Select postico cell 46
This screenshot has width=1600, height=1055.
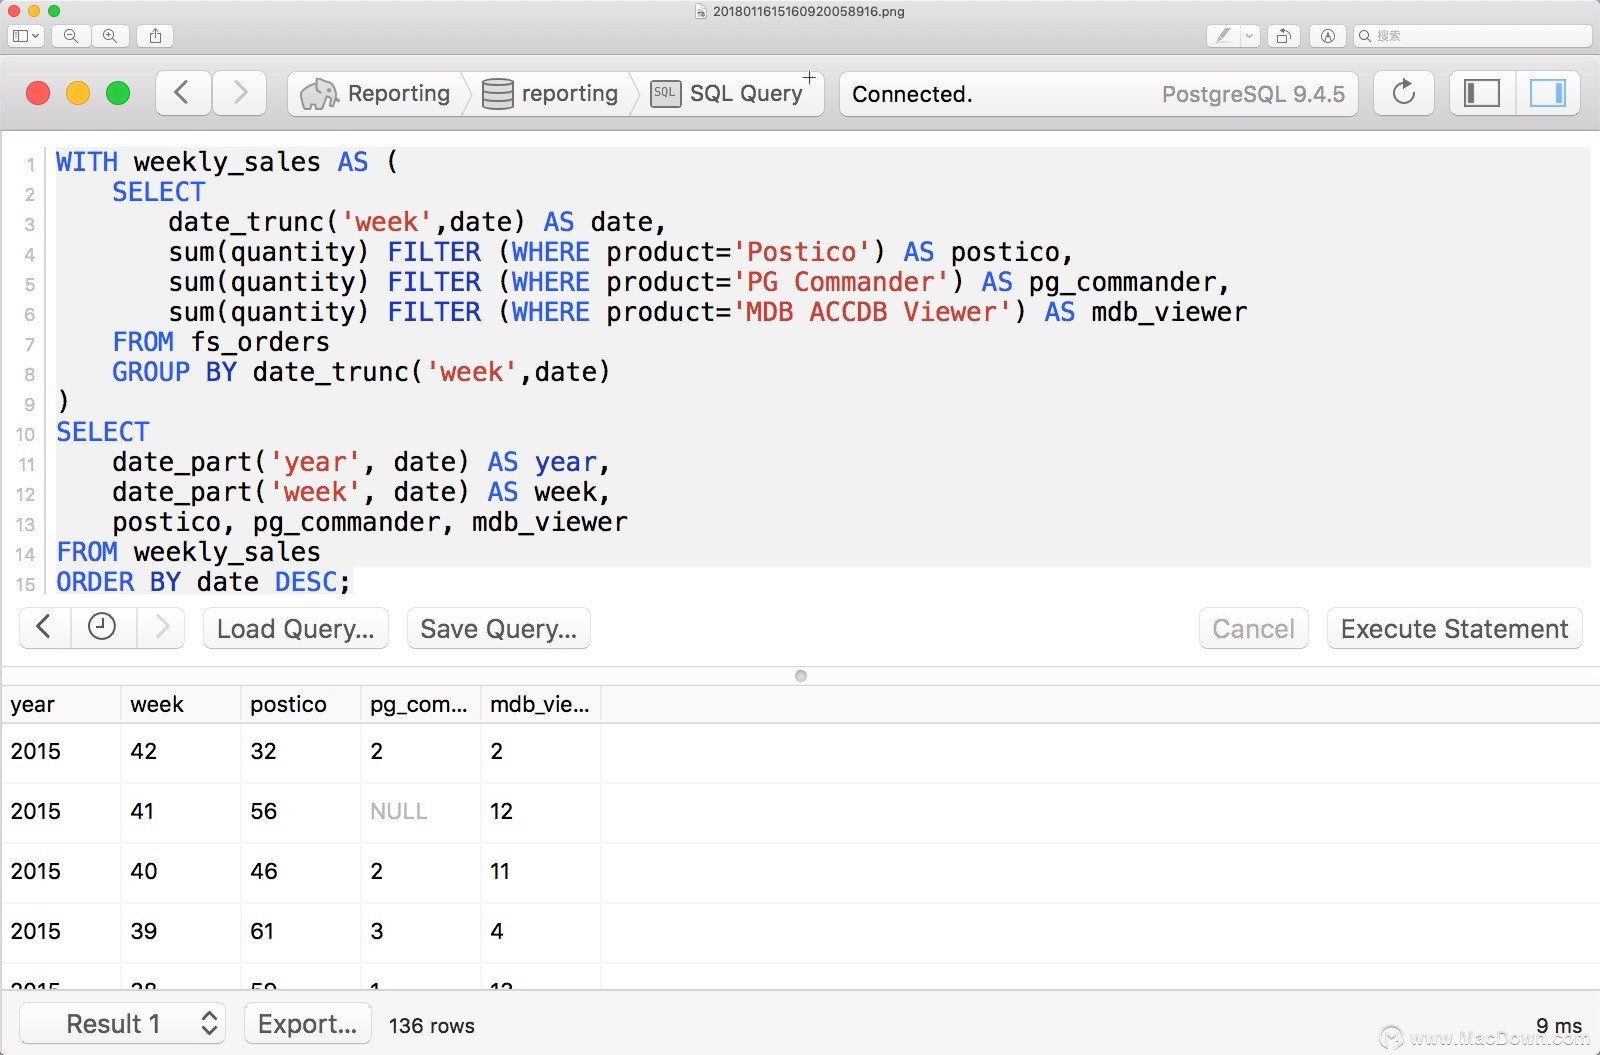301,871
